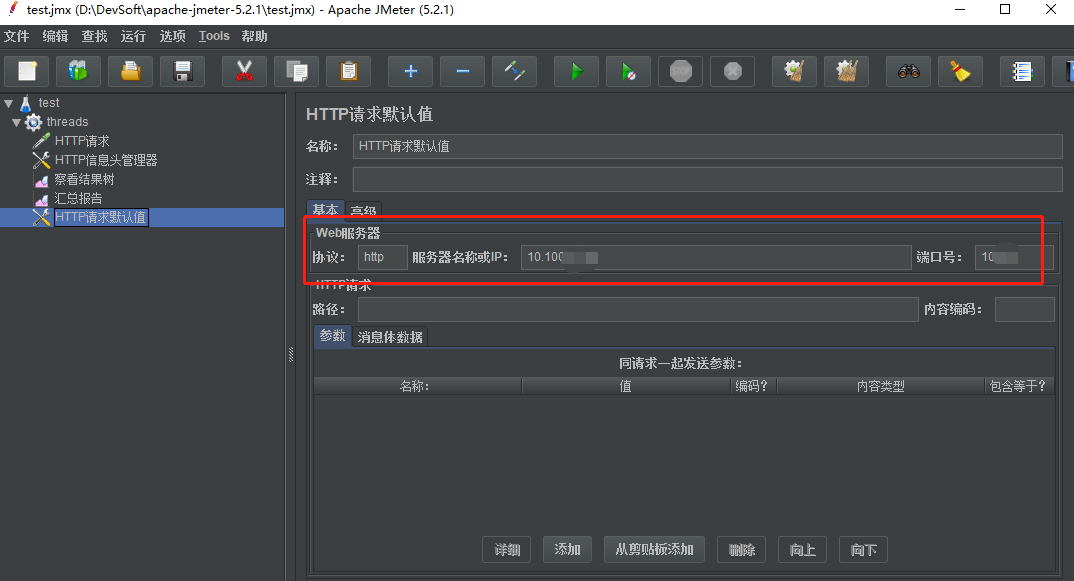
Task: Click the 详细 button
Action: coord(507,549)
